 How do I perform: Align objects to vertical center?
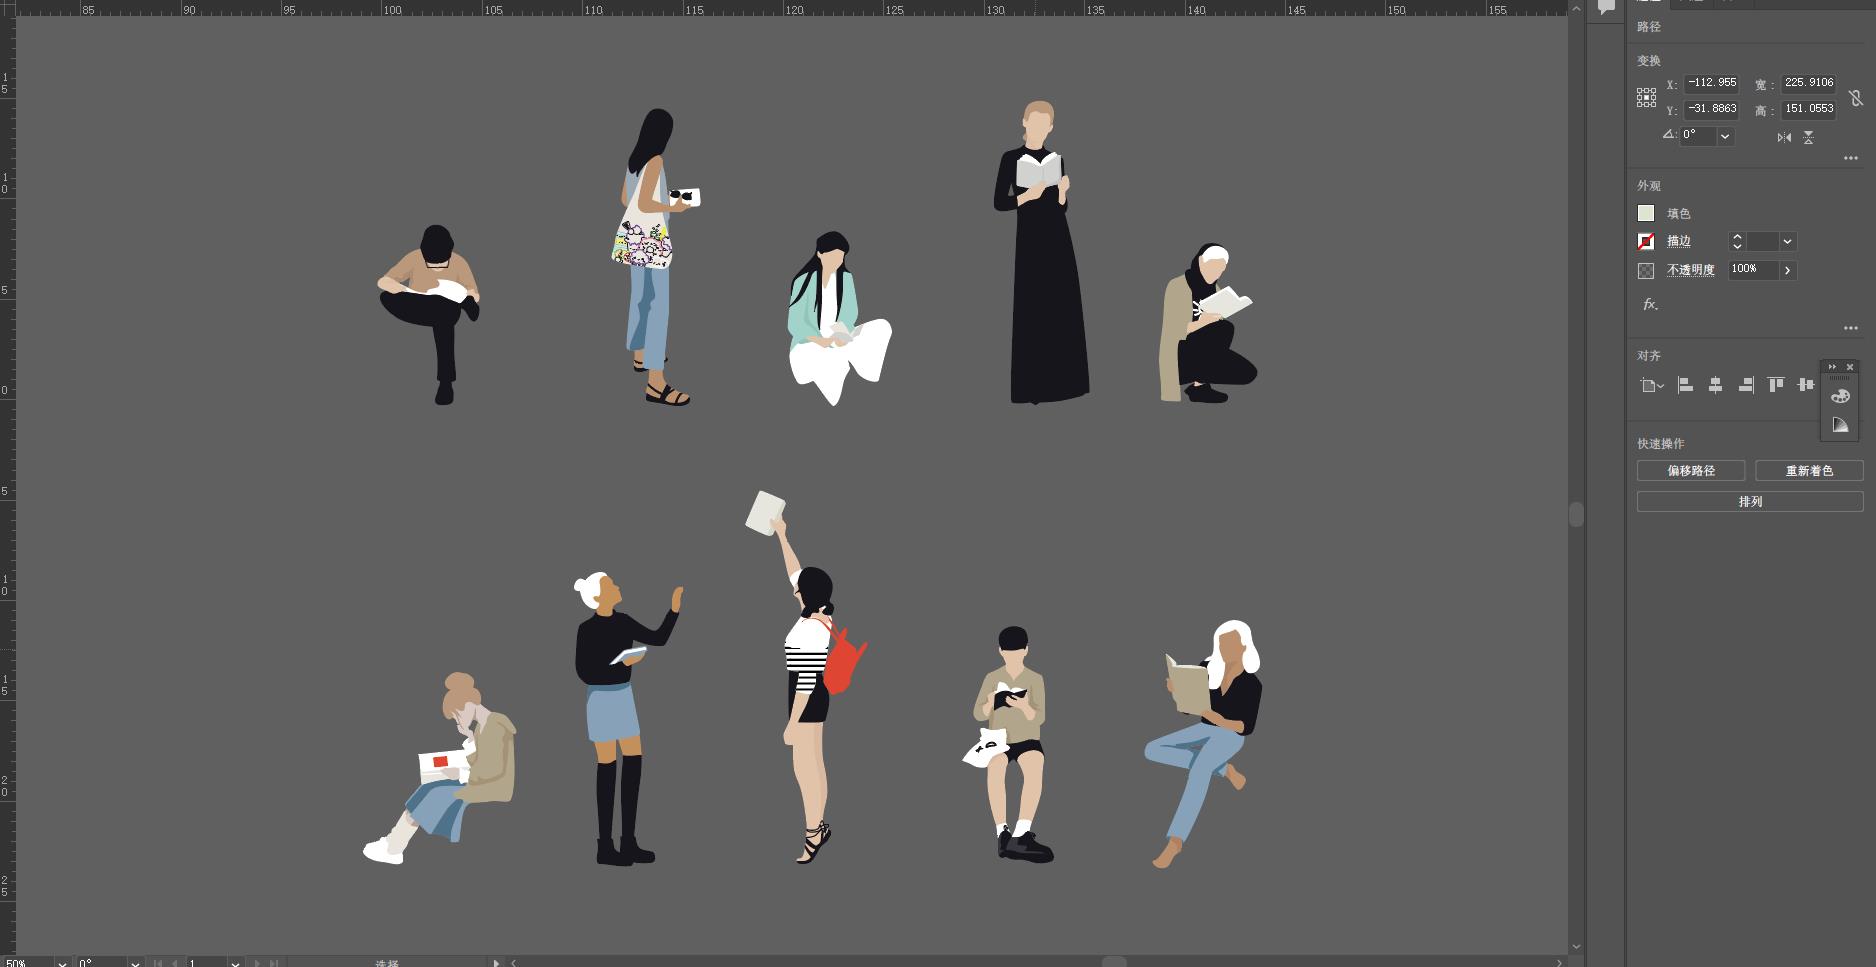(1806, 384)
